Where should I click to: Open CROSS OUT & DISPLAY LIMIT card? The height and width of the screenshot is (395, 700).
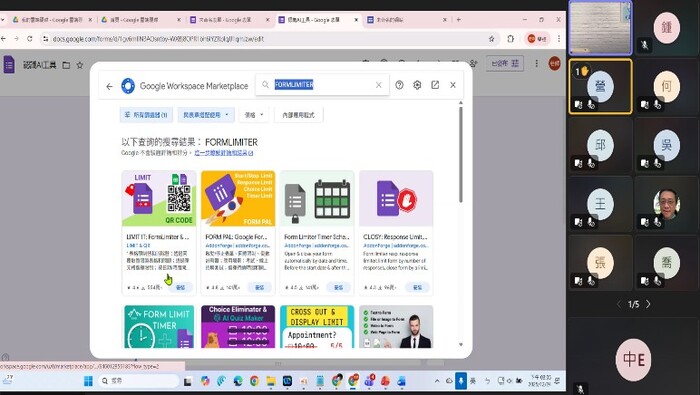tap(317, 327)
